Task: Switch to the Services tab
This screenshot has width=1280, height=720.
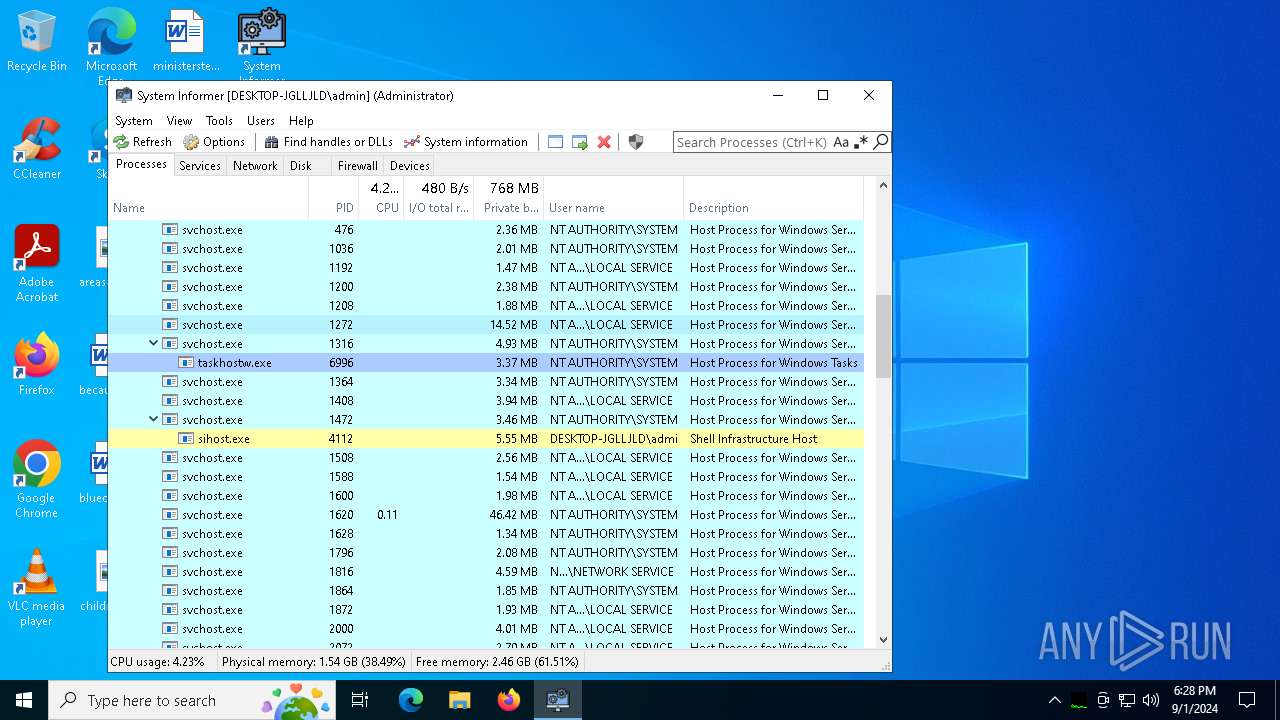Action: 200,166
